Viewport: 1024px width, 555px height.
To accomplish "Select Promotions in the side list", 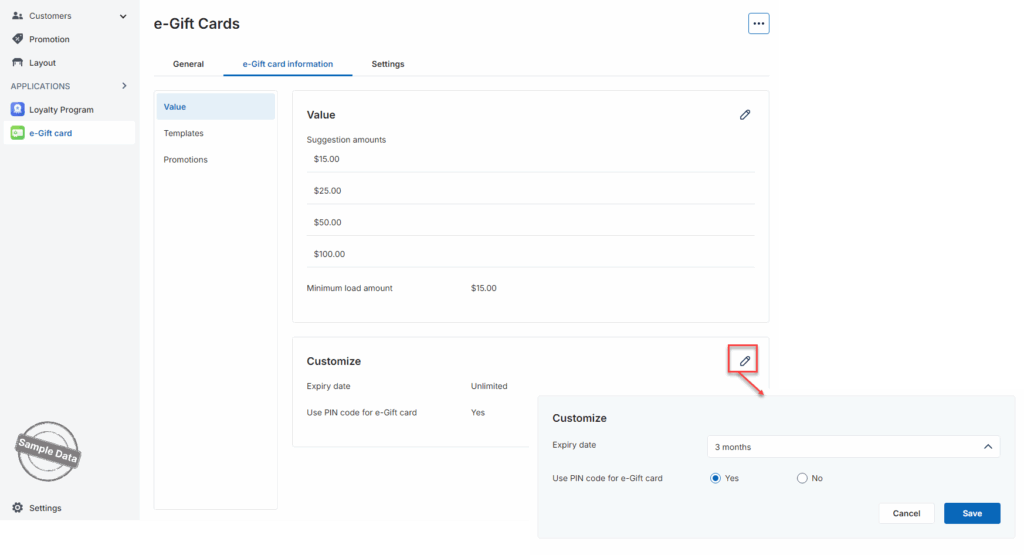I will (x=186, y=160).
